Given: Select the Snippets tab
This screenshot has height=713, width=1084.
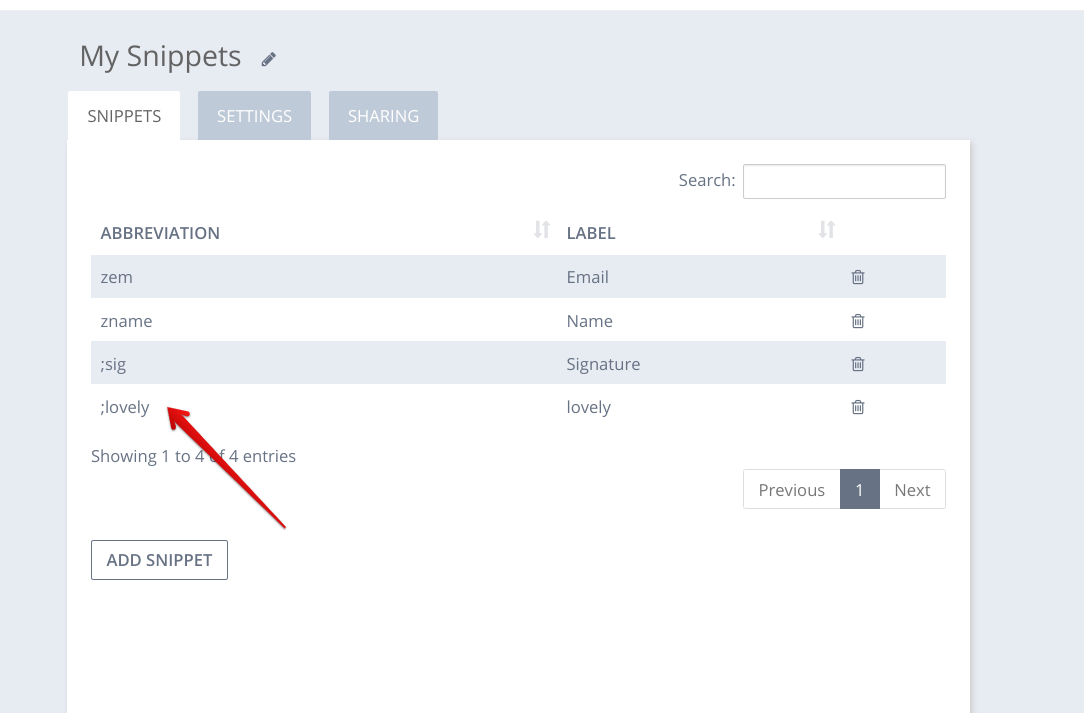Looking at the screenshot, I should click(x=124, y=116).
